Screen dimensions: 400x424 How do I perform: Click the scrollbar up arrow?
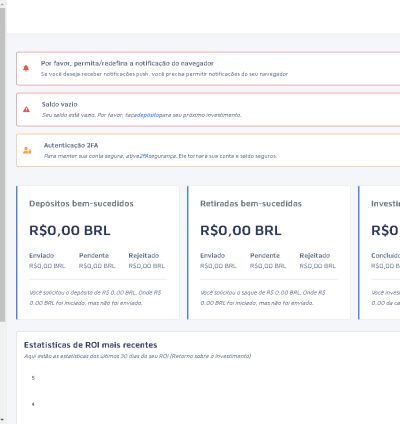tap(2, 4)
